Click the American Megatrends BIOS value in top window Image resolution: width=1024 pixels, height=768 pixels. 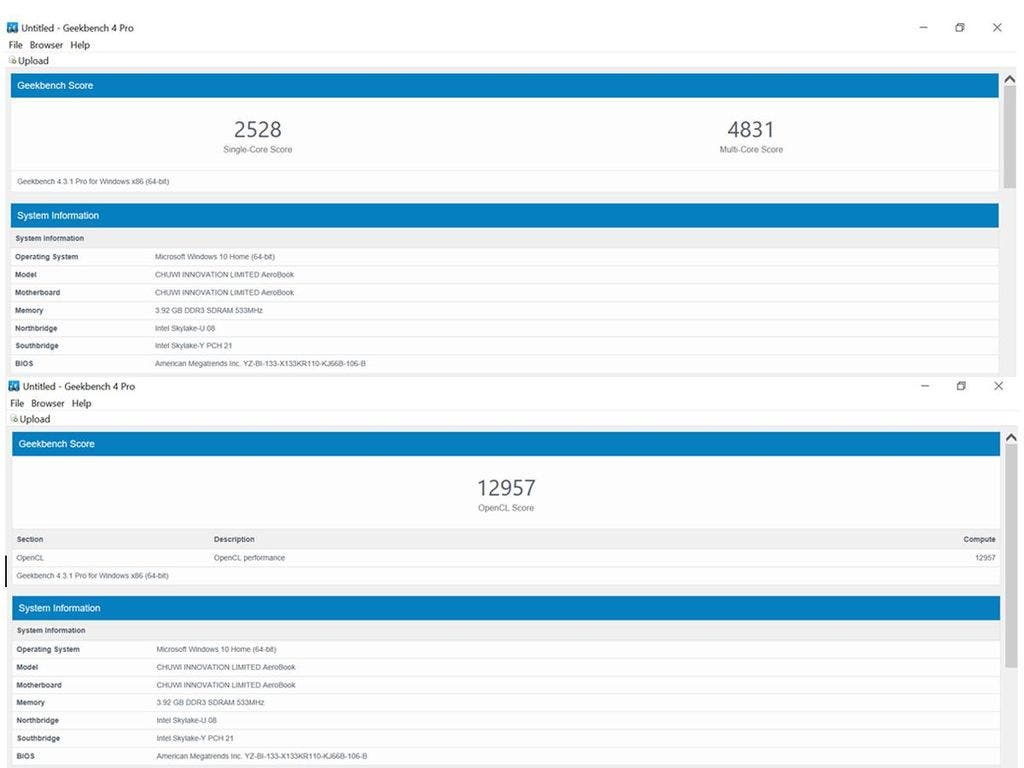click(x=260, y=364)
